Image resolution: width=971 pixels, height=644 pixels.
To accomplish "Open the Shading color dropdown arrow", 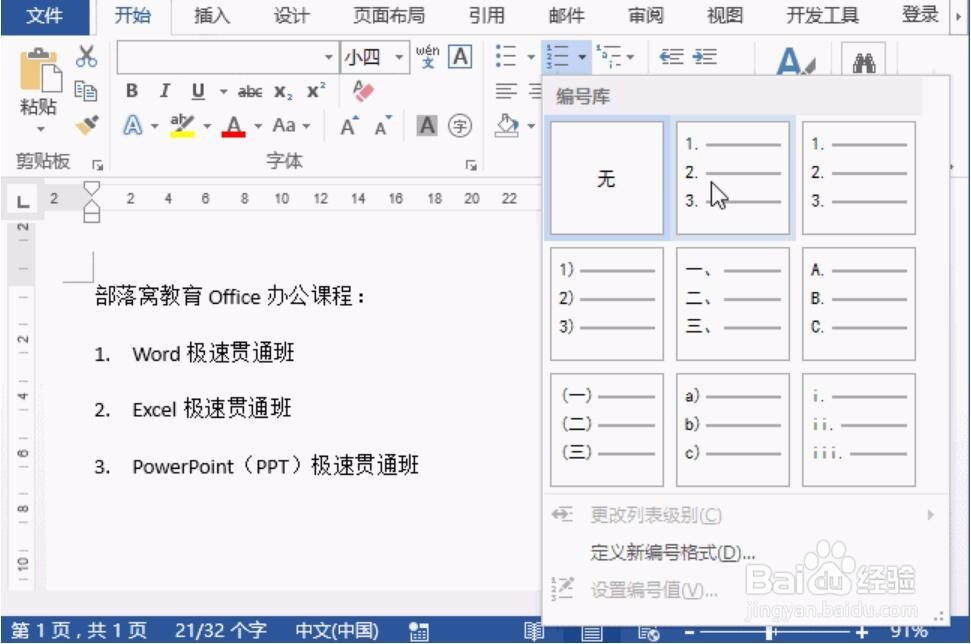I will click(x=531, y=126).
